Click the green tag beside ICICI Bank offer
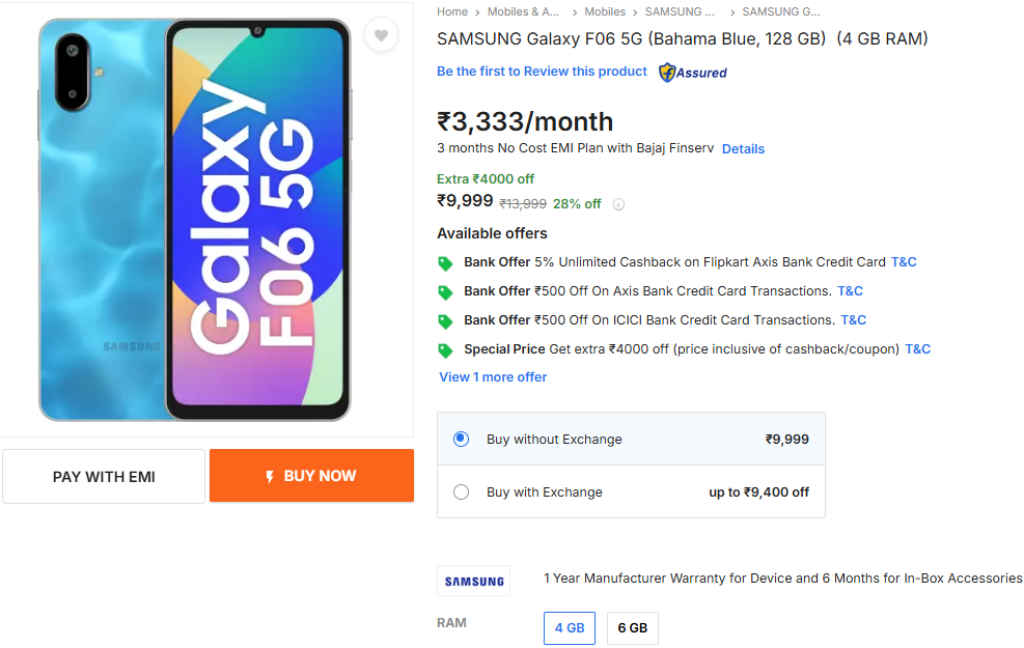The image size is (1024, 648). [444, 320]
